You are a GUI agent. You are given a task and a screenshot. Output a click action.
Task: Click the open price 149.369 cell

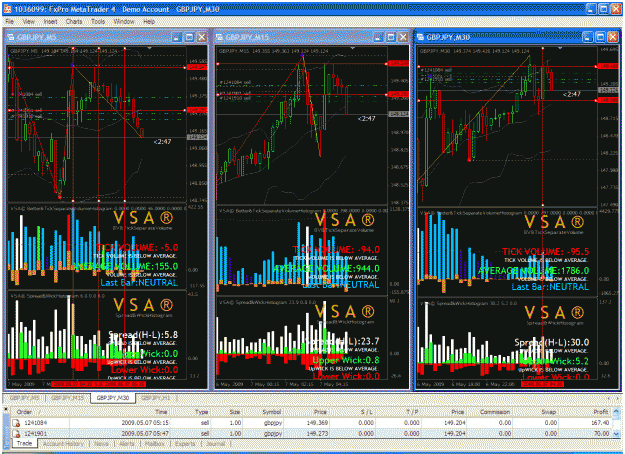point(318,423)
